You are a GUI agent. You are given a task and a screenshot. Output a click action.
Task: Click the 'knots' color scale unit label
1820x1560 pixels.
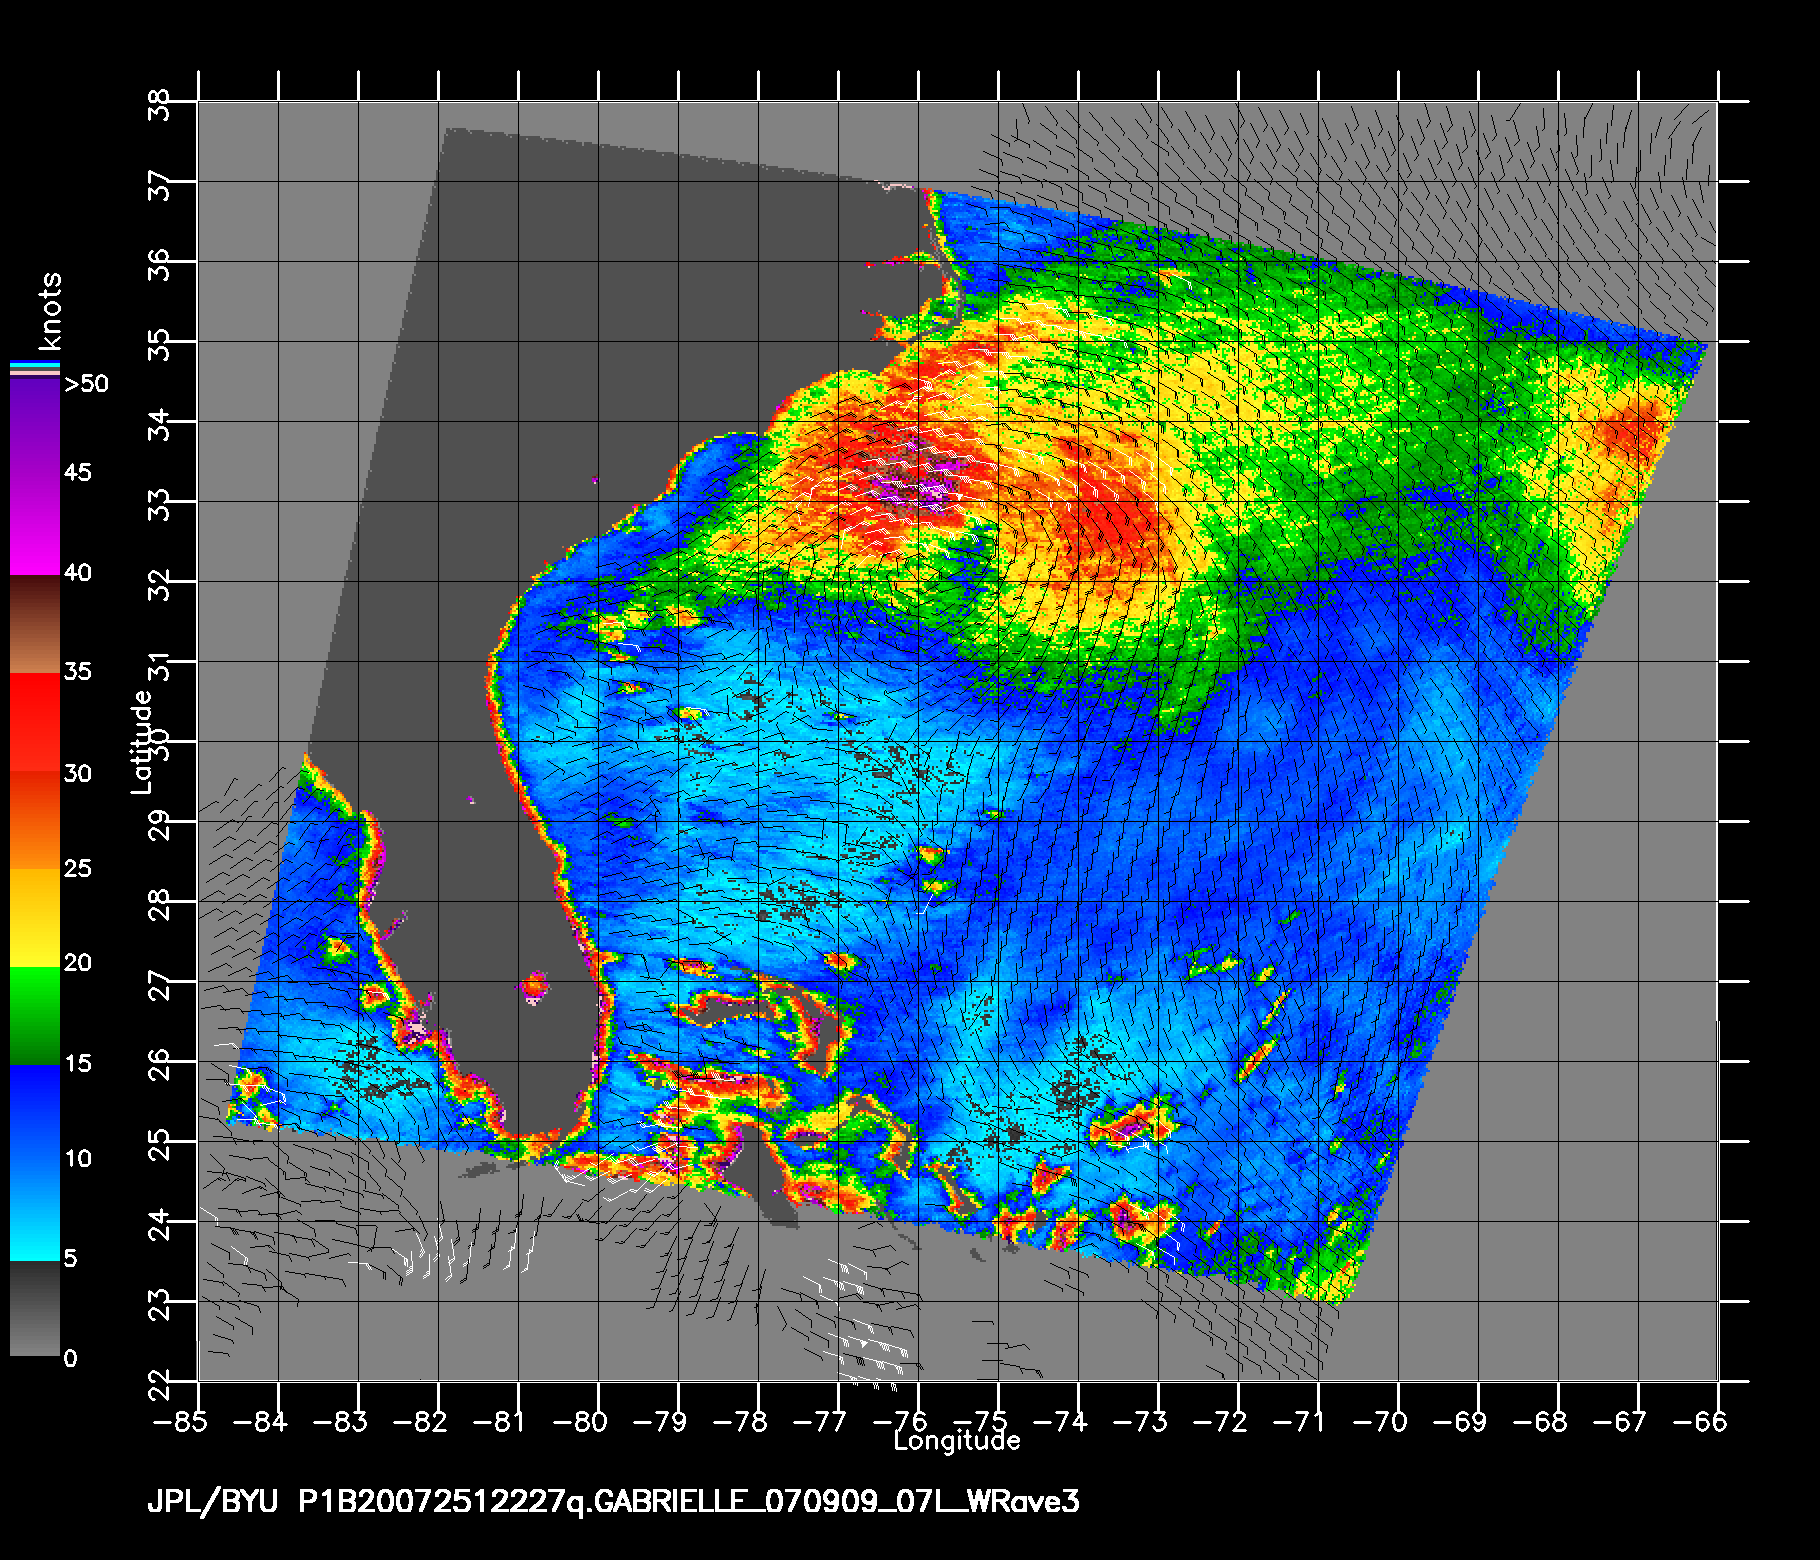click(49, 310)
